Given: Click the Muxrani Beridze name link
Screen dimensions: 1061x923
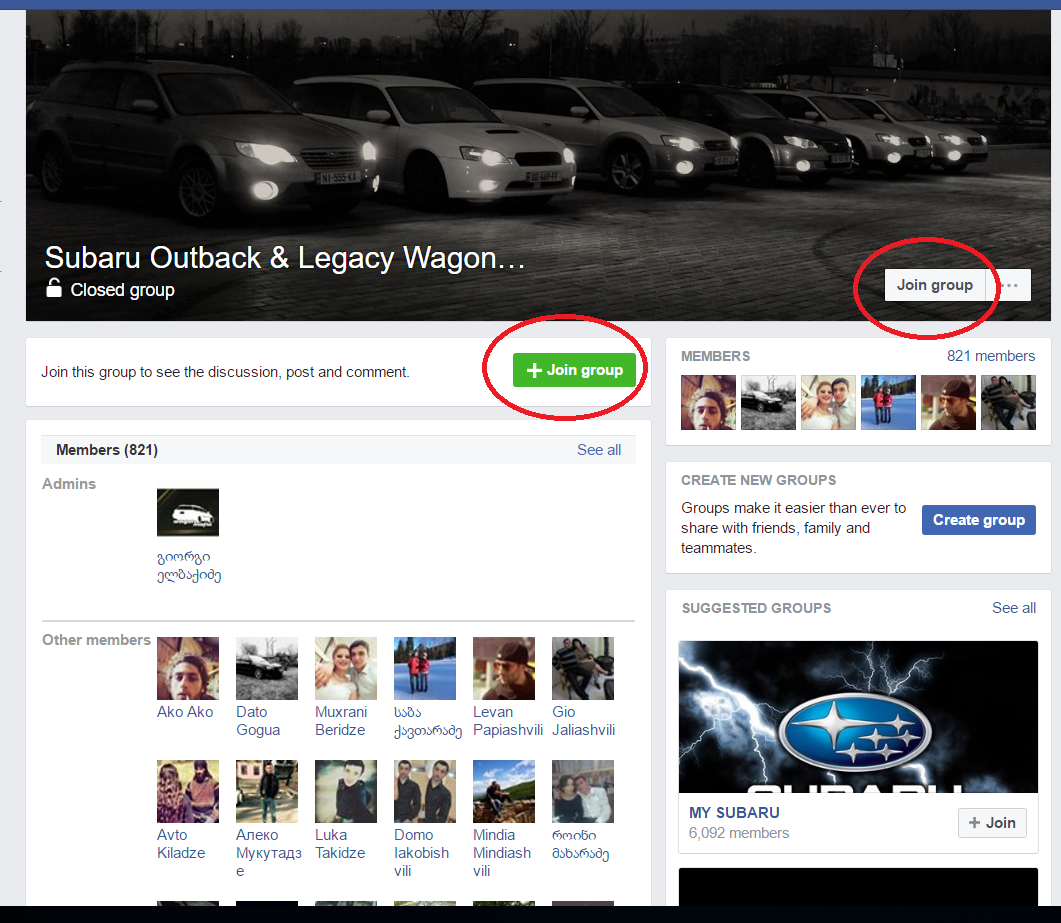Looking at the screenshot, I should coord(341,721).
